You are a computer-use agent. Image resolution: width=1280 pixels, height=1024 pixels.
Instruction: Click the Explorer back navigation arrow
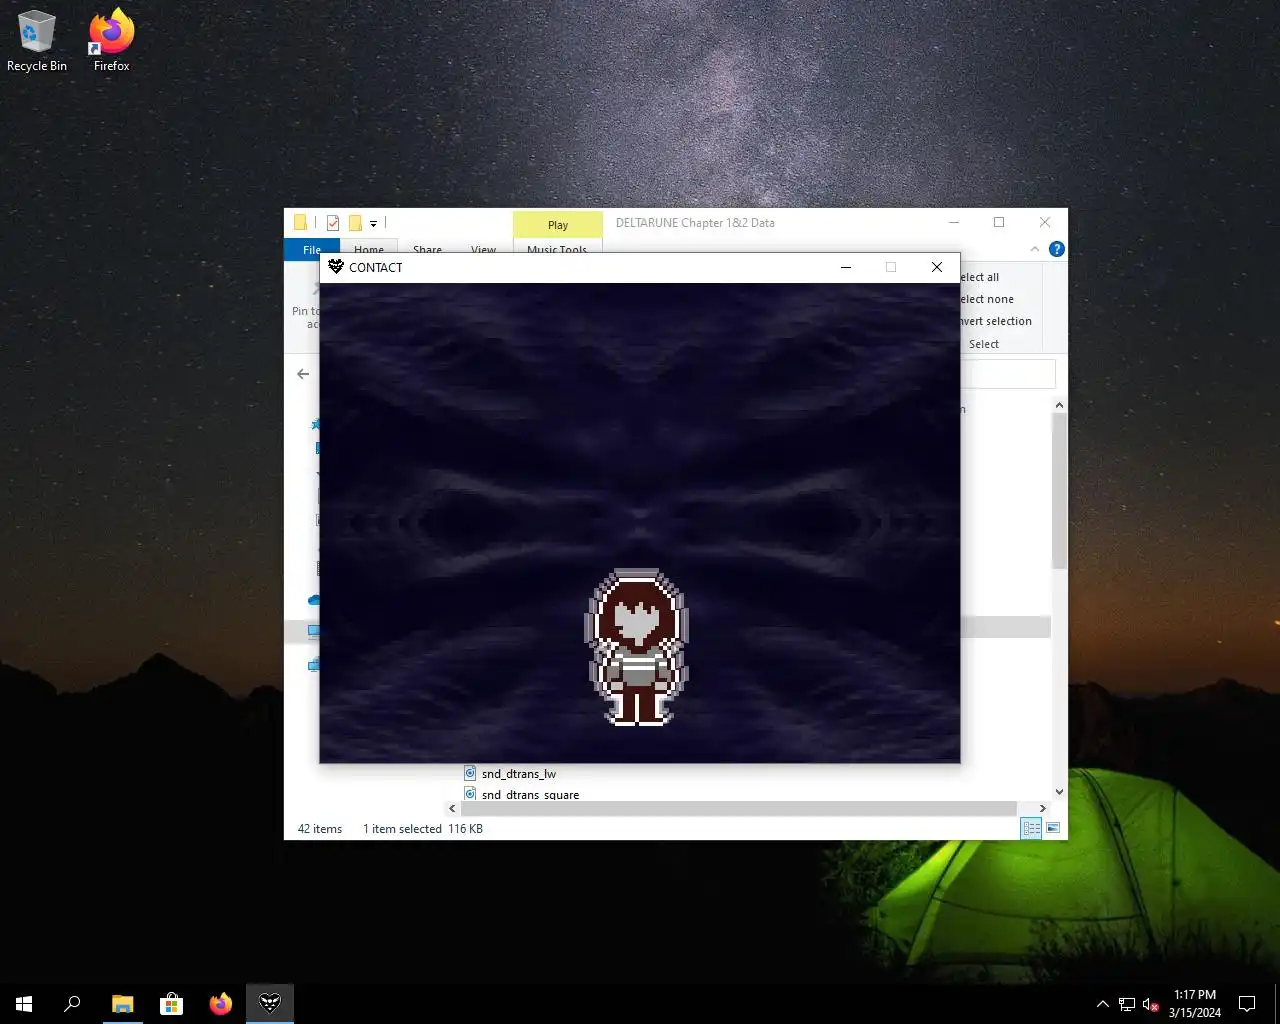coord(303,374)
